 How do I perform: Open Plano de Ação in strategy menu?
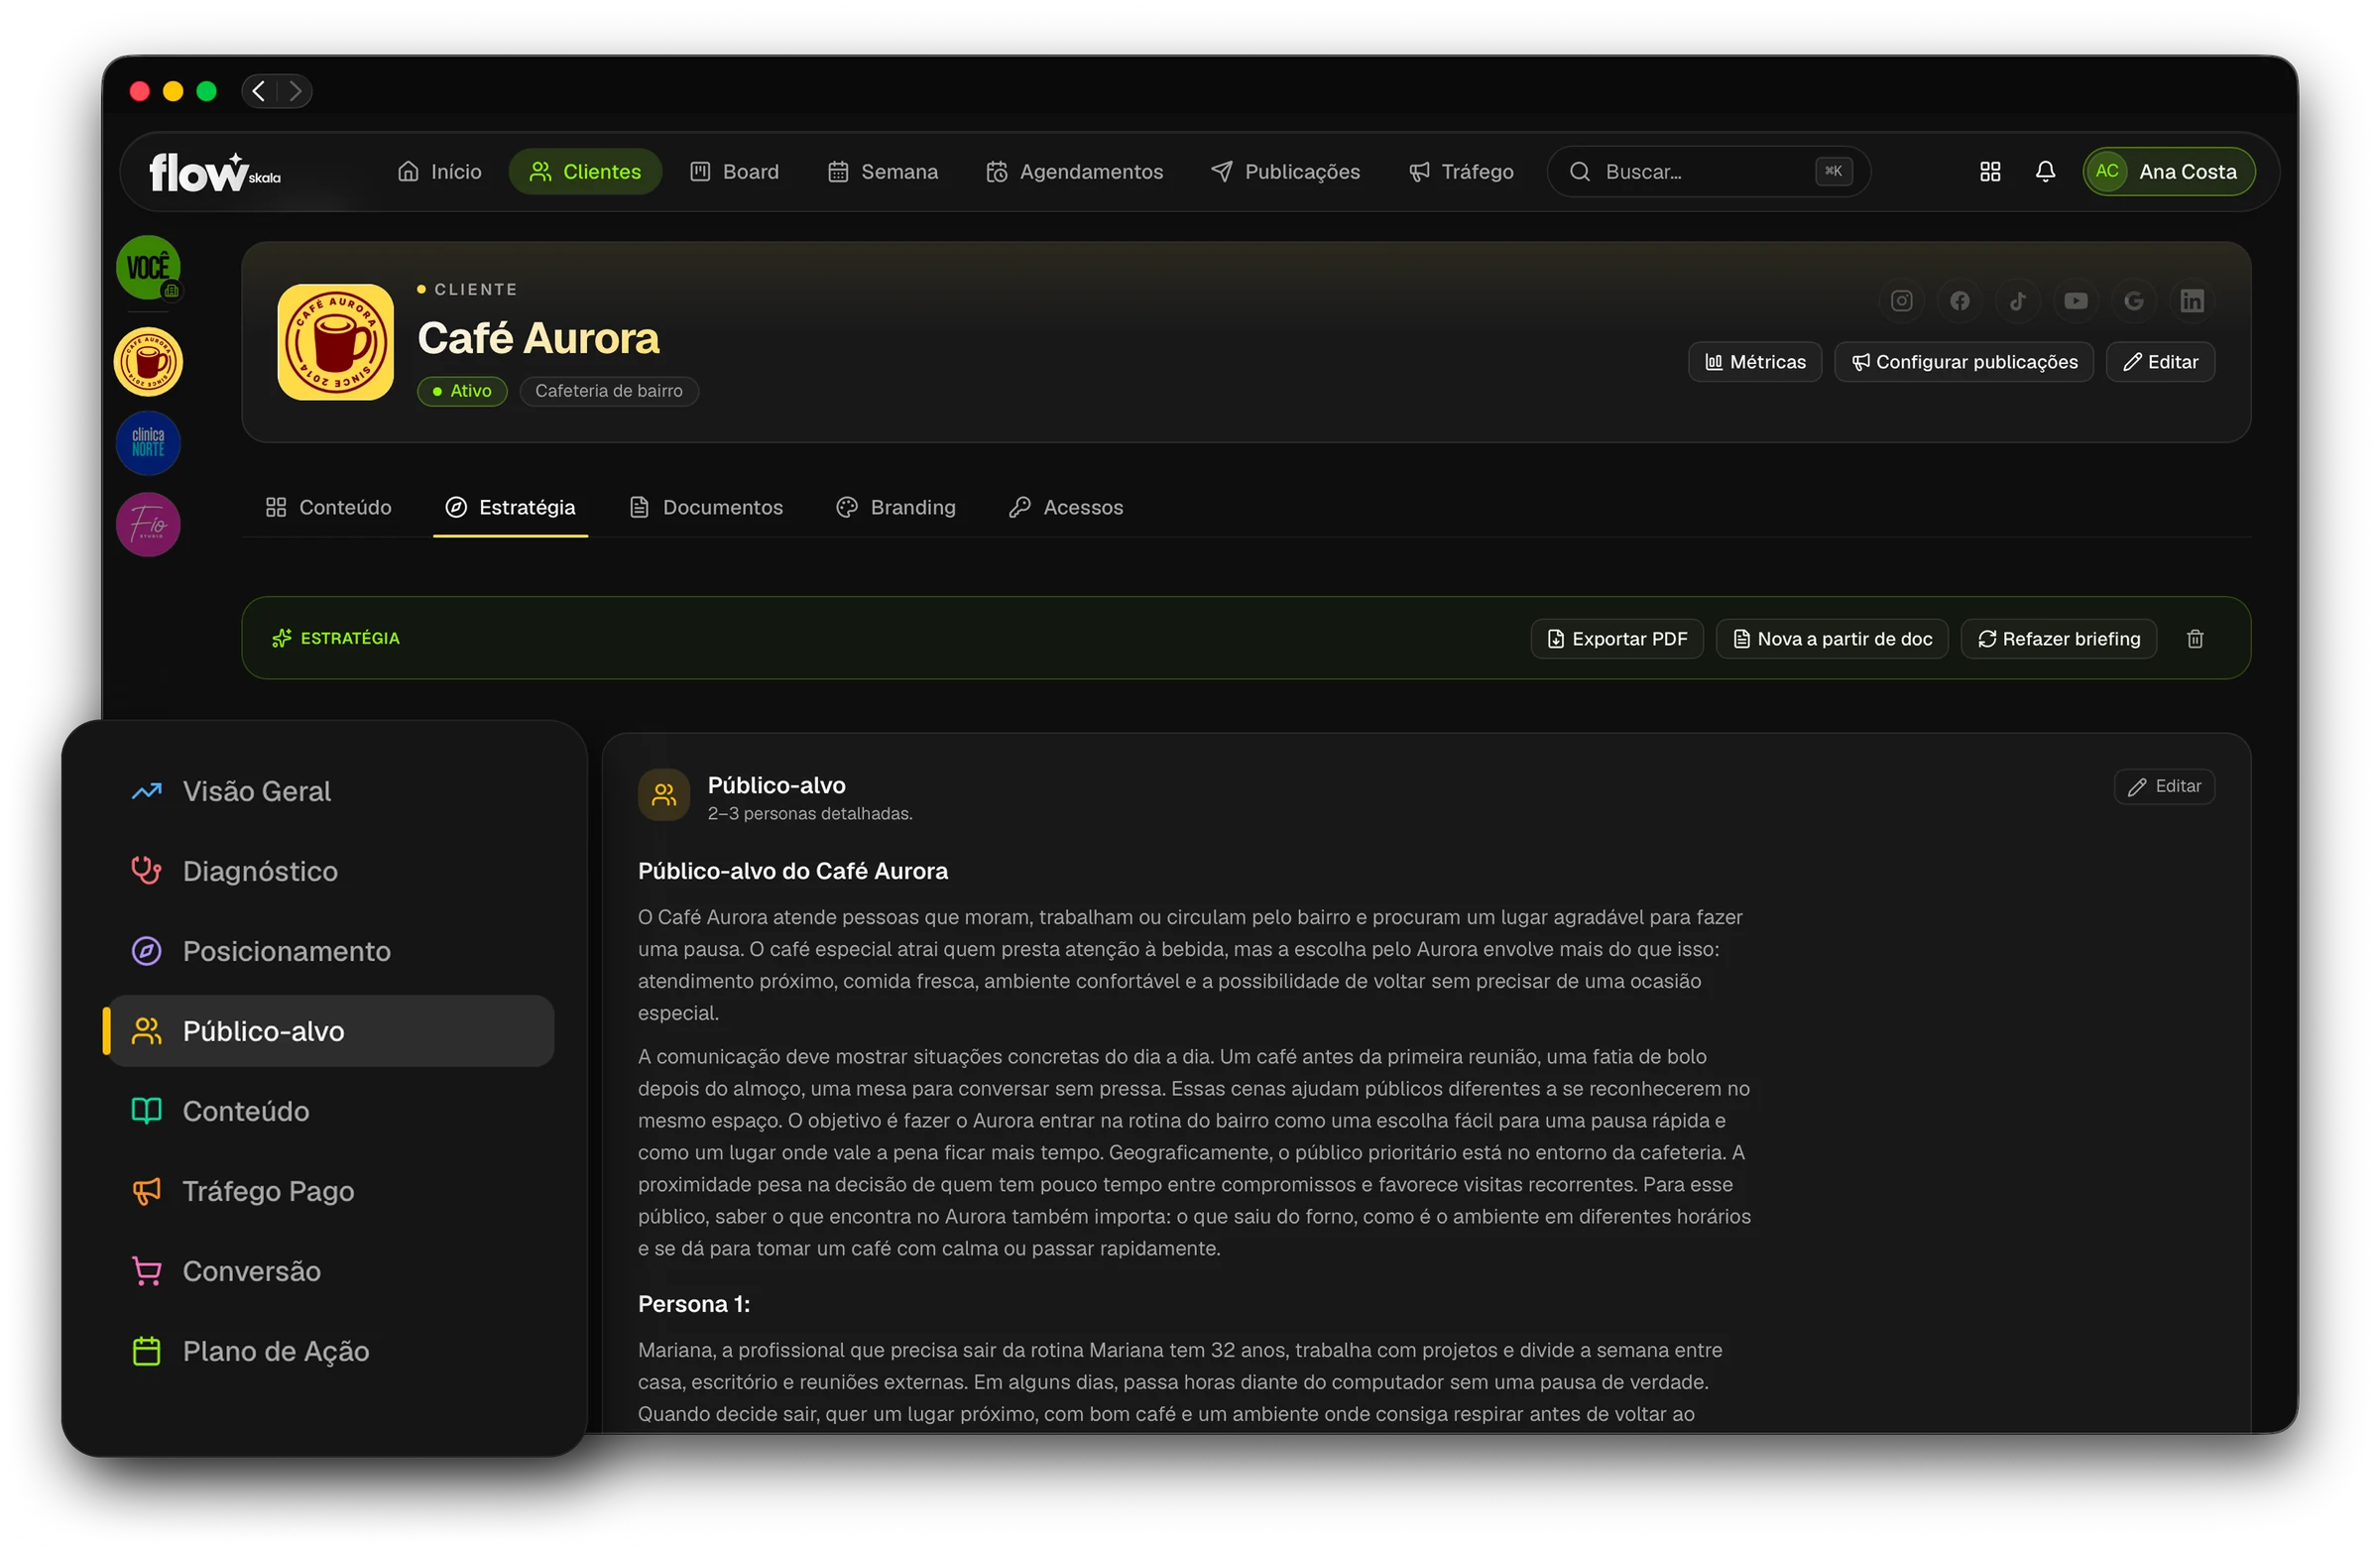(330, 1351)
